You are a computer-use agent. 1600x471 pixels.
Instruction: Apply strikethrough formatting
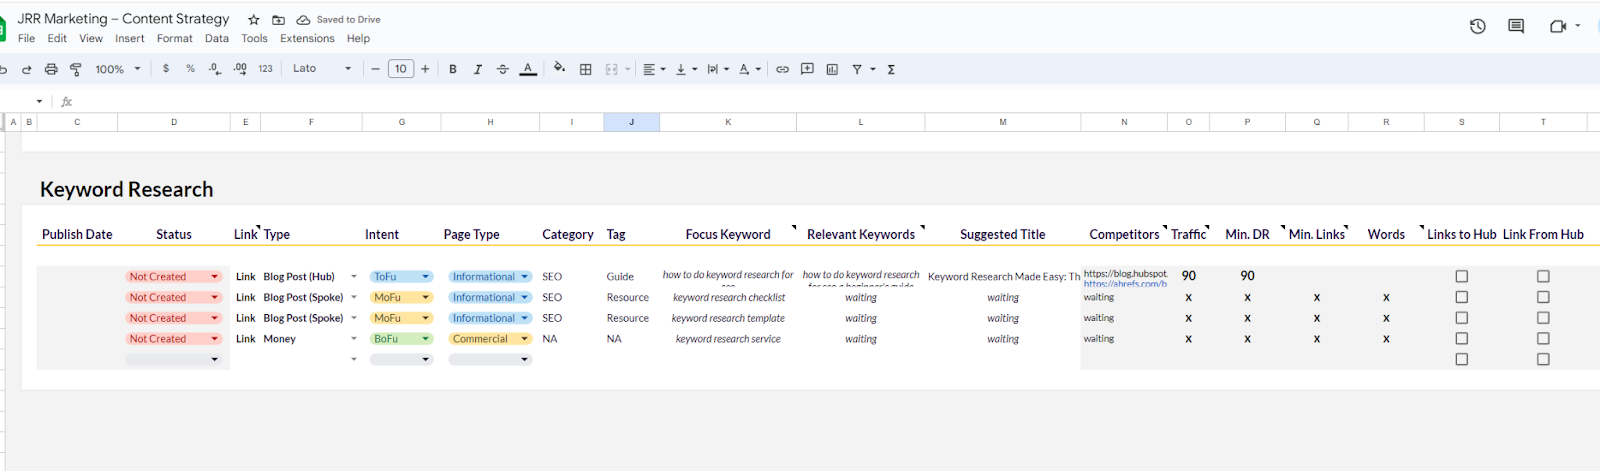(502, 69)
